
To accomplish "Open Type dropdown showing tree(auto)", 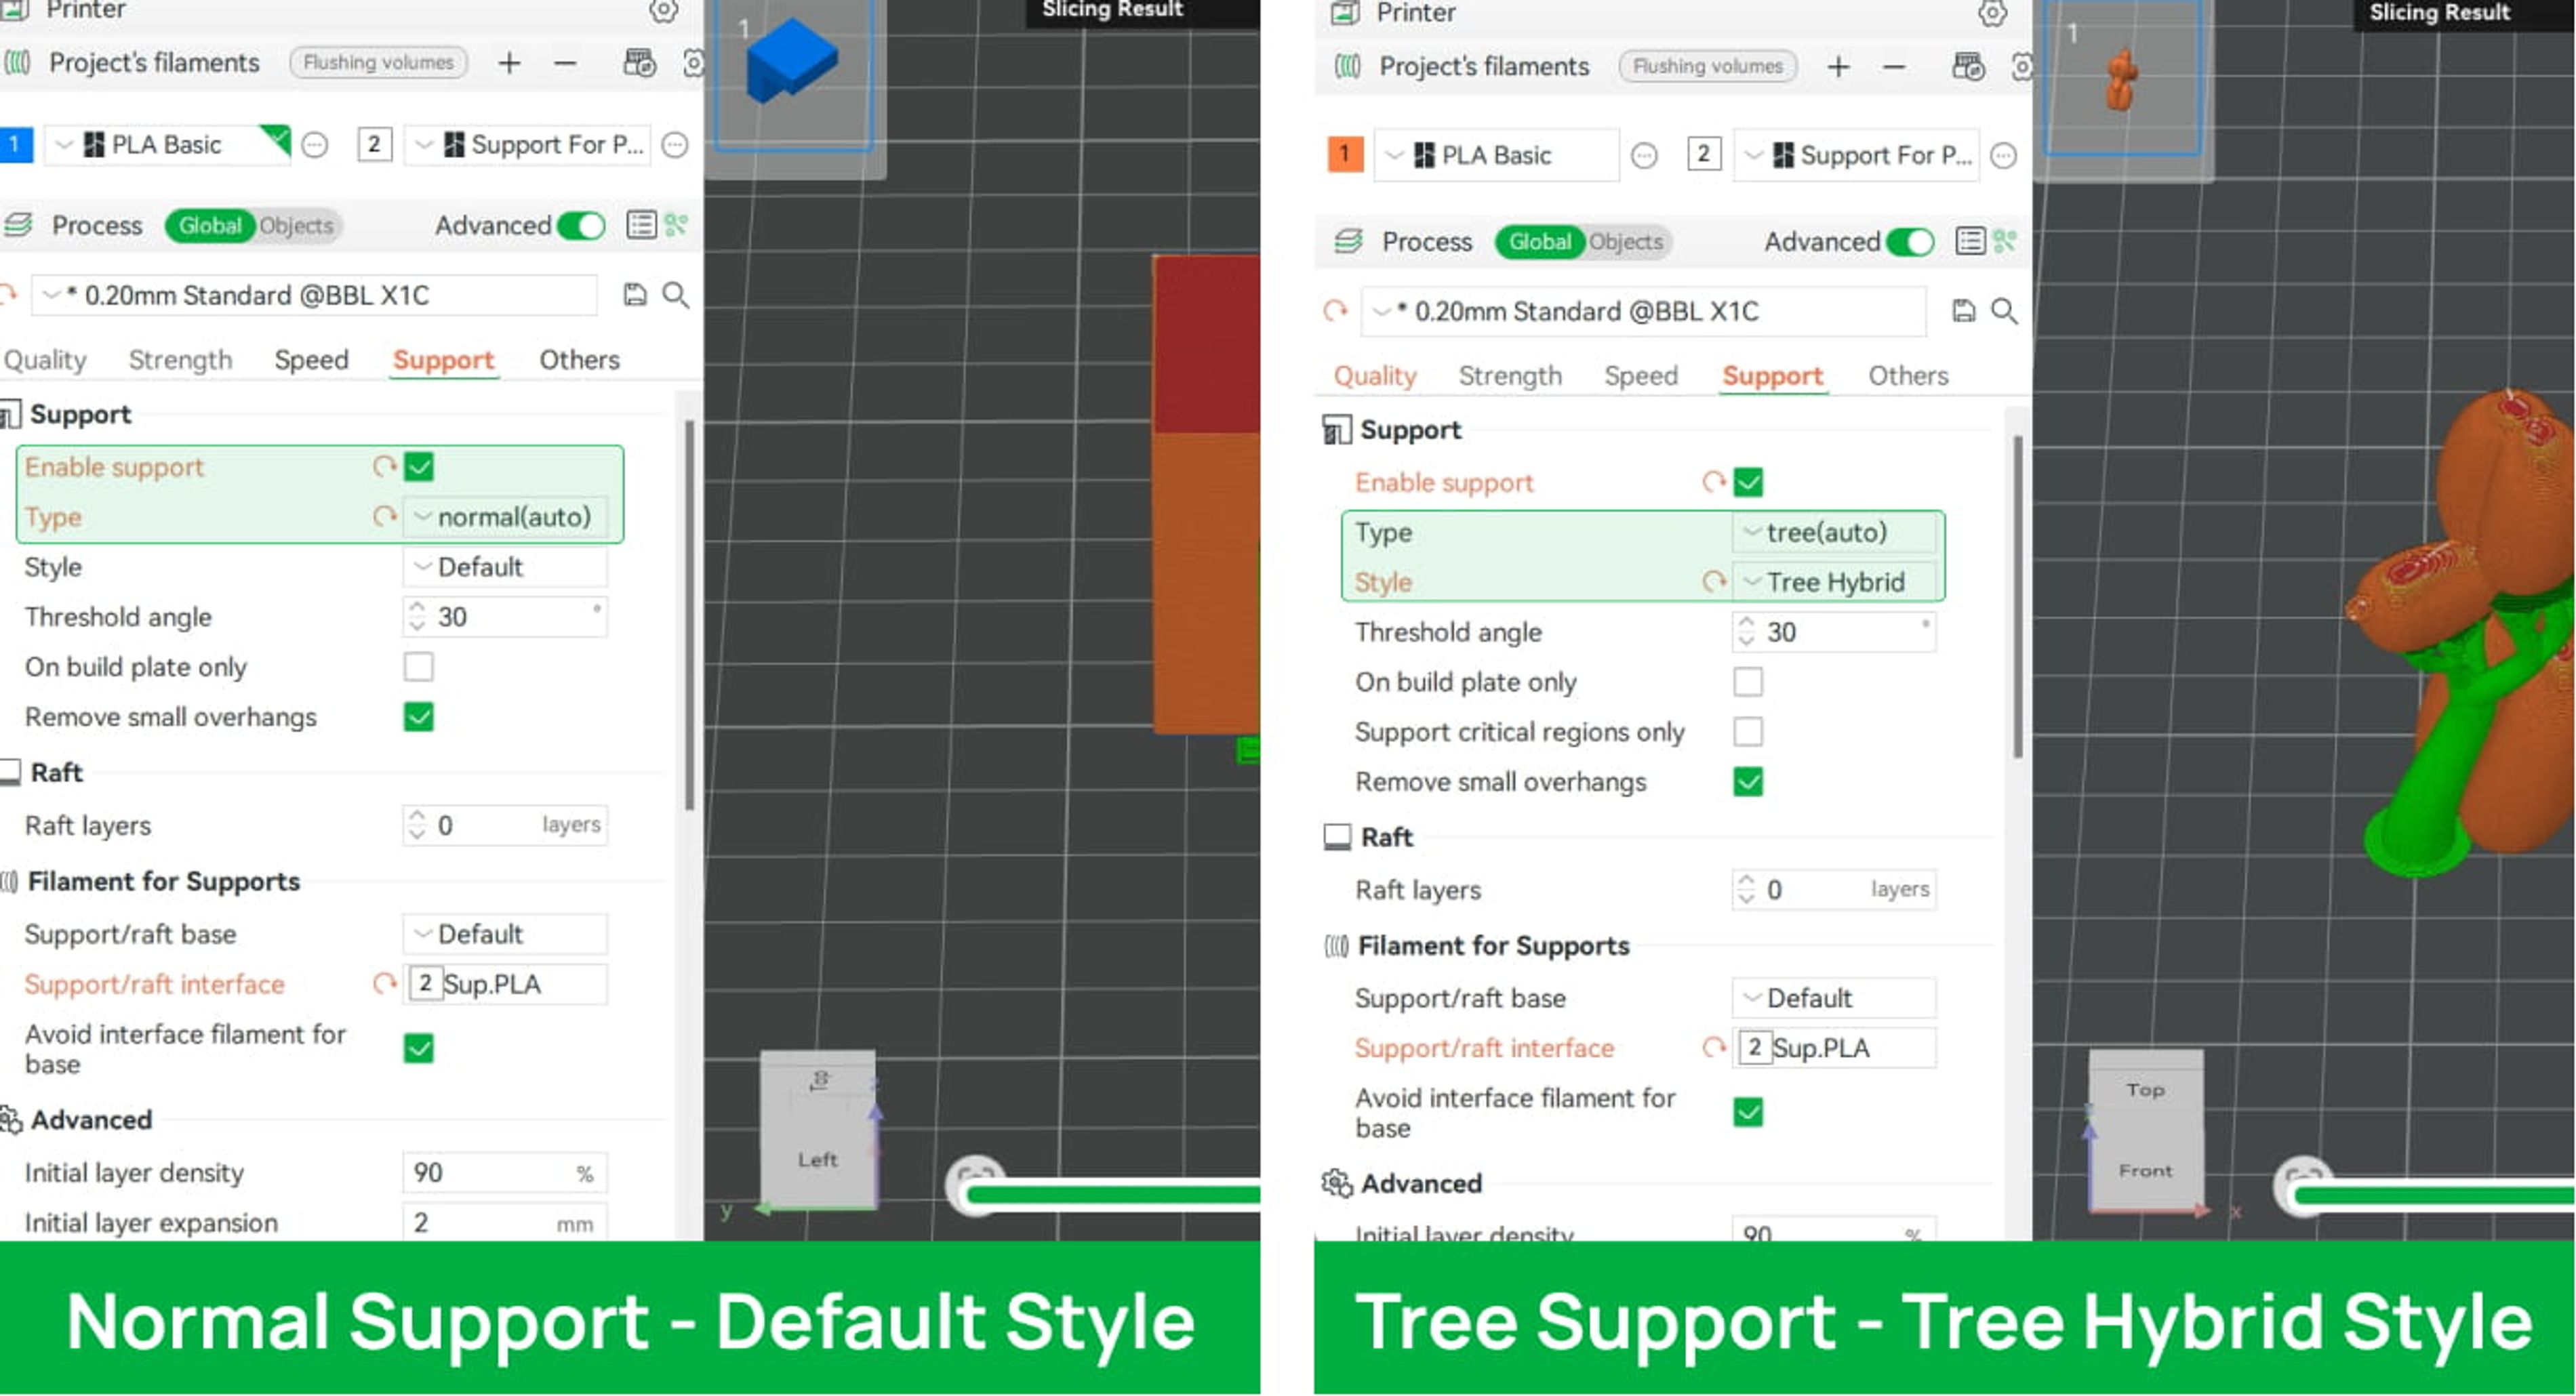I will coord(1834,532).
